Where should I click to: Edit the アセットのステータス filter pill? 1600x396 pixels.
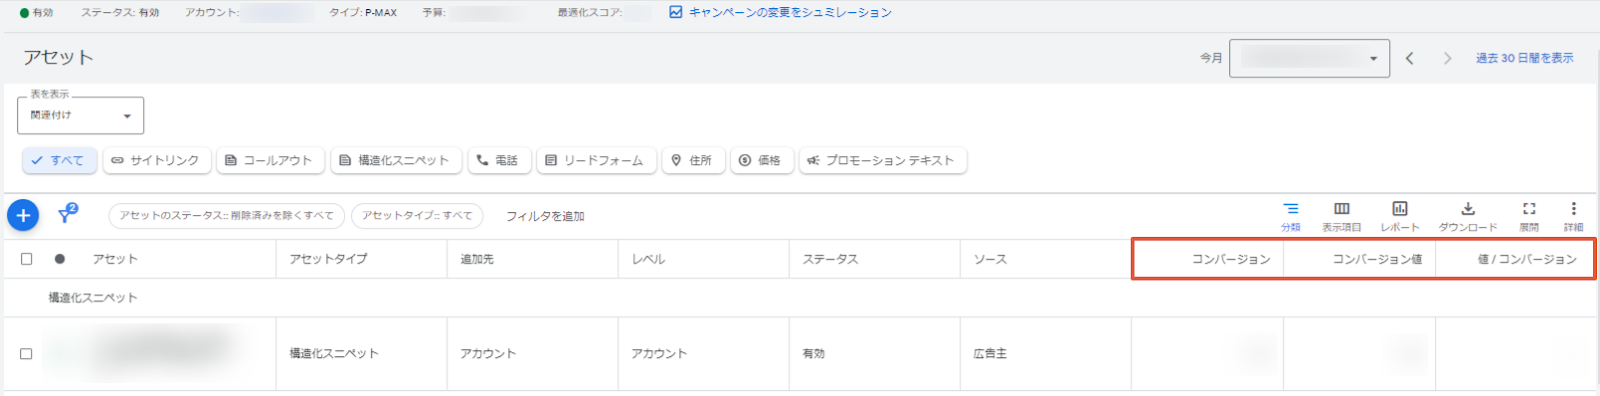(227, 216)
